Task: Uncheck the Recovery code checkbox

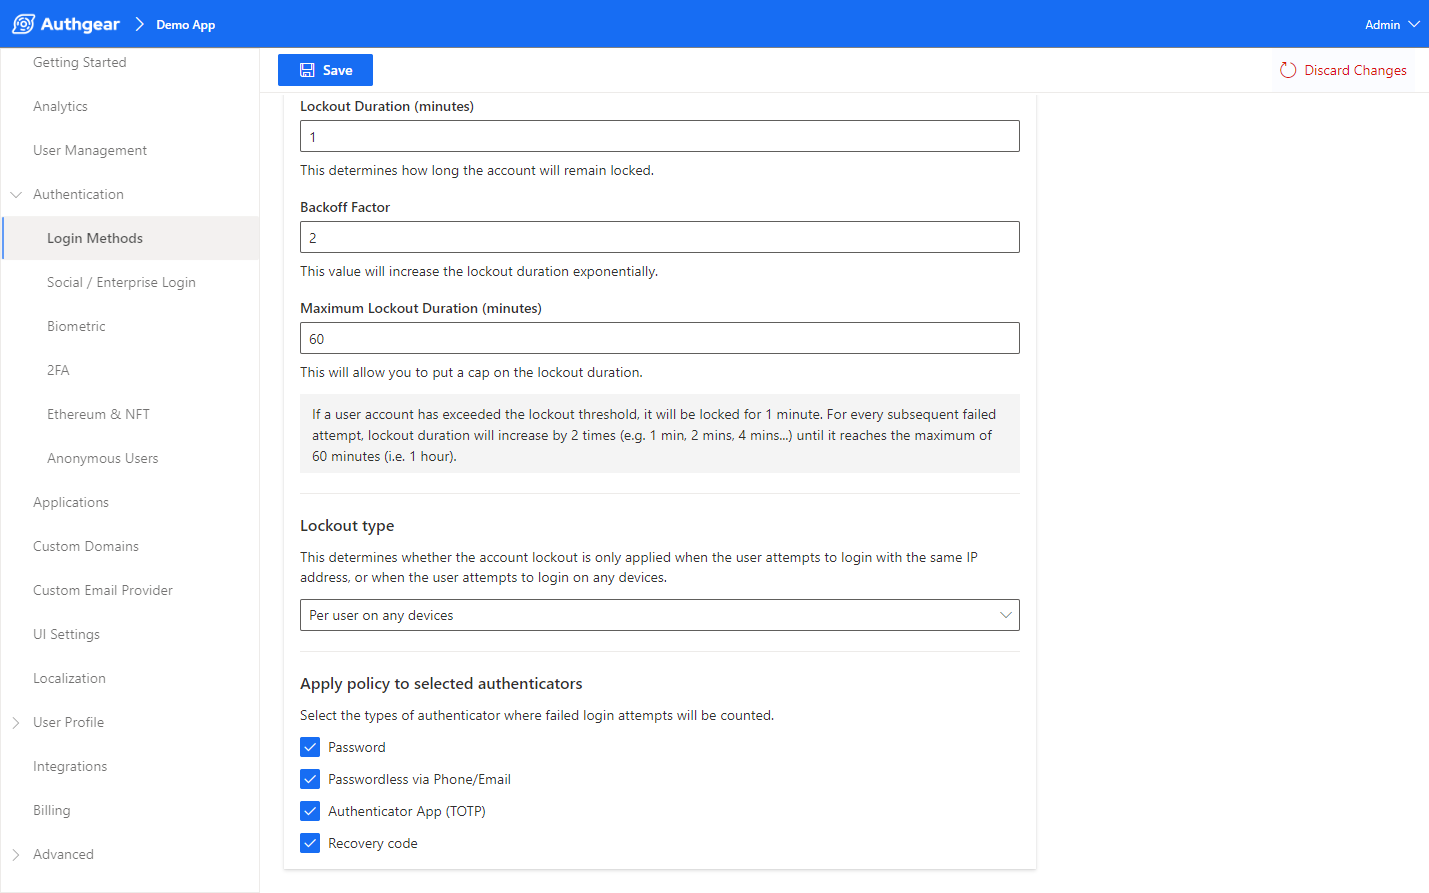Action: [310, 843]
